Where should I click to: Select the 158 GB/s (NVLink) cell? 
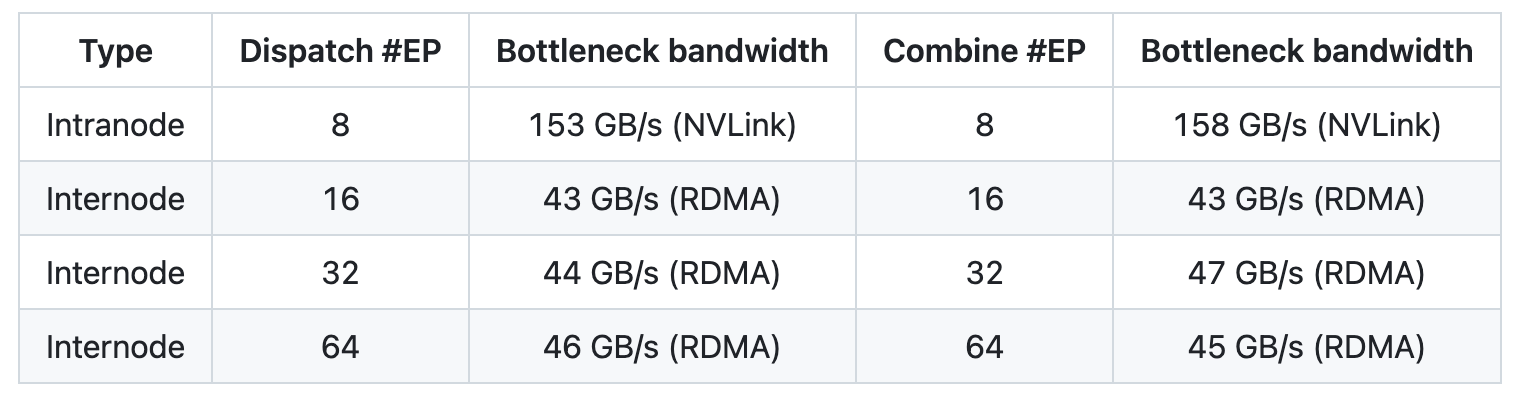[1306, 125]
